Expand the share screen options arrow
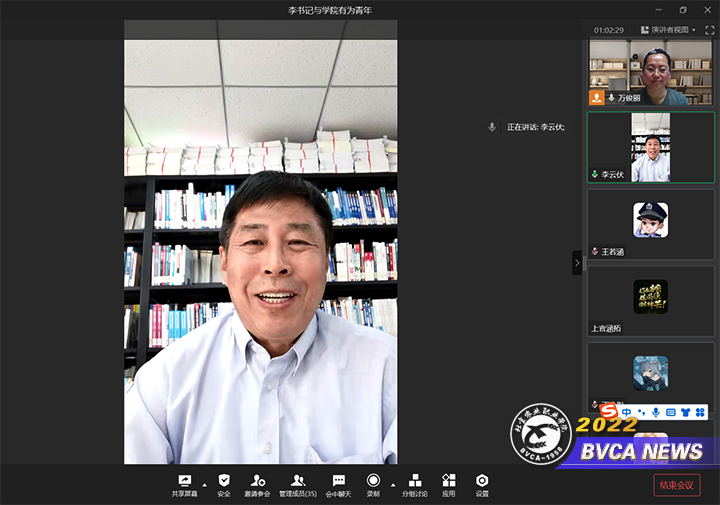This screenshot has height=505, width=720. [x=205, y=485]
